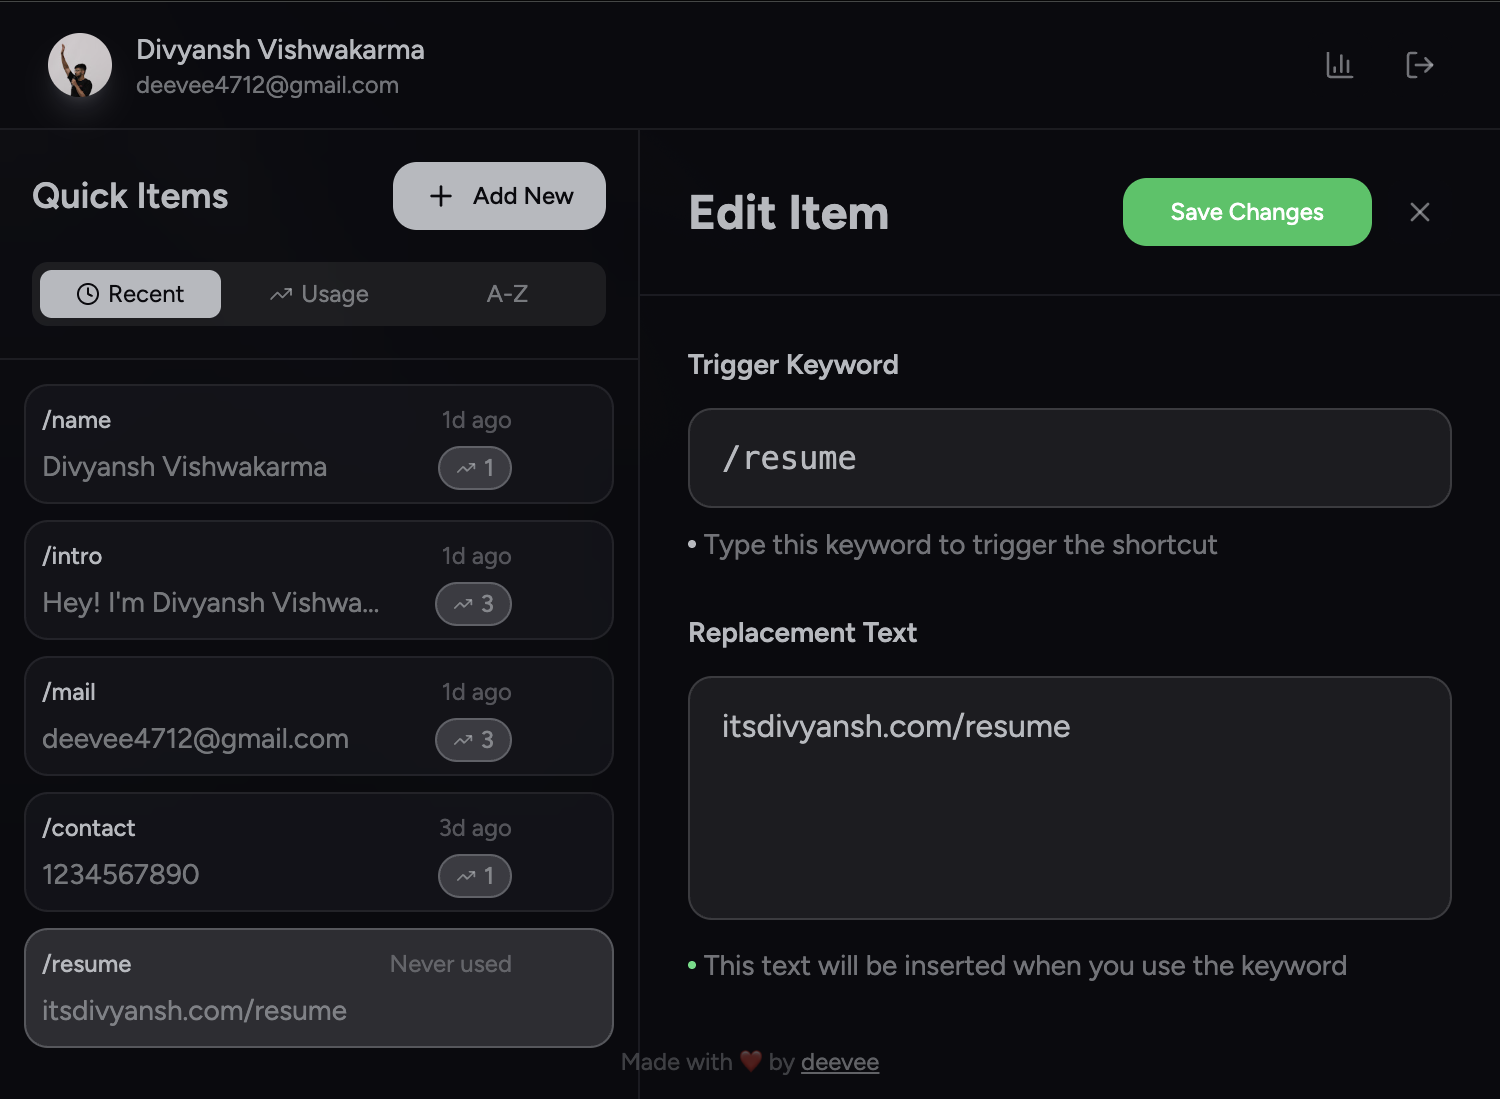Switch to the A-Z sorting tab
The height and width of the screenshot is (1099, 1500).
(x=507, y=294)
